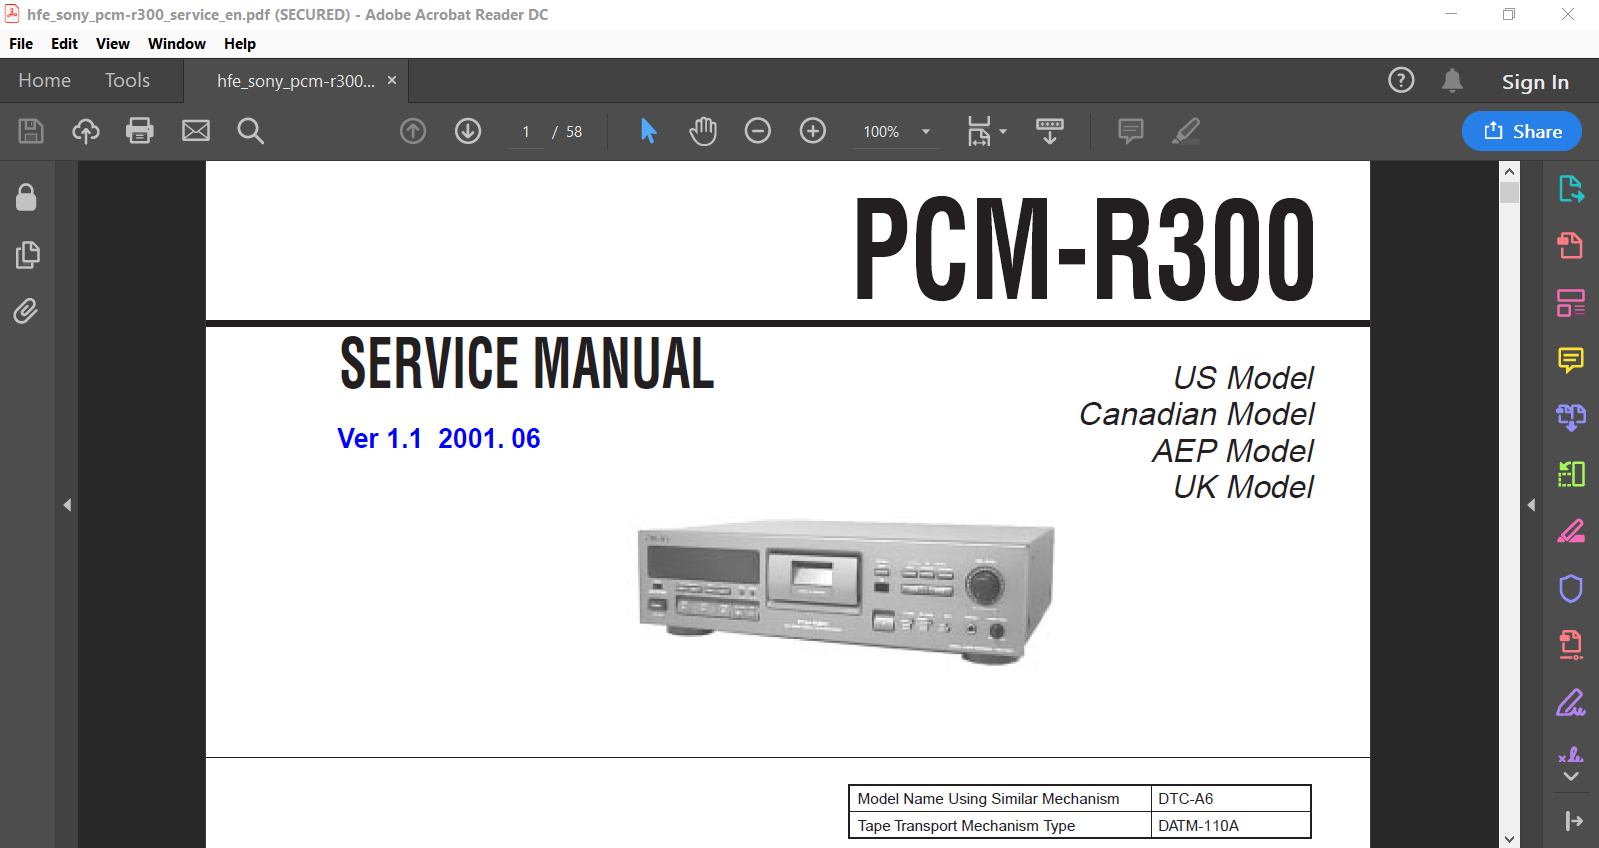Viewport: 1599px width, 848px height.
Task: Open the Window menu
Action: 177,44
